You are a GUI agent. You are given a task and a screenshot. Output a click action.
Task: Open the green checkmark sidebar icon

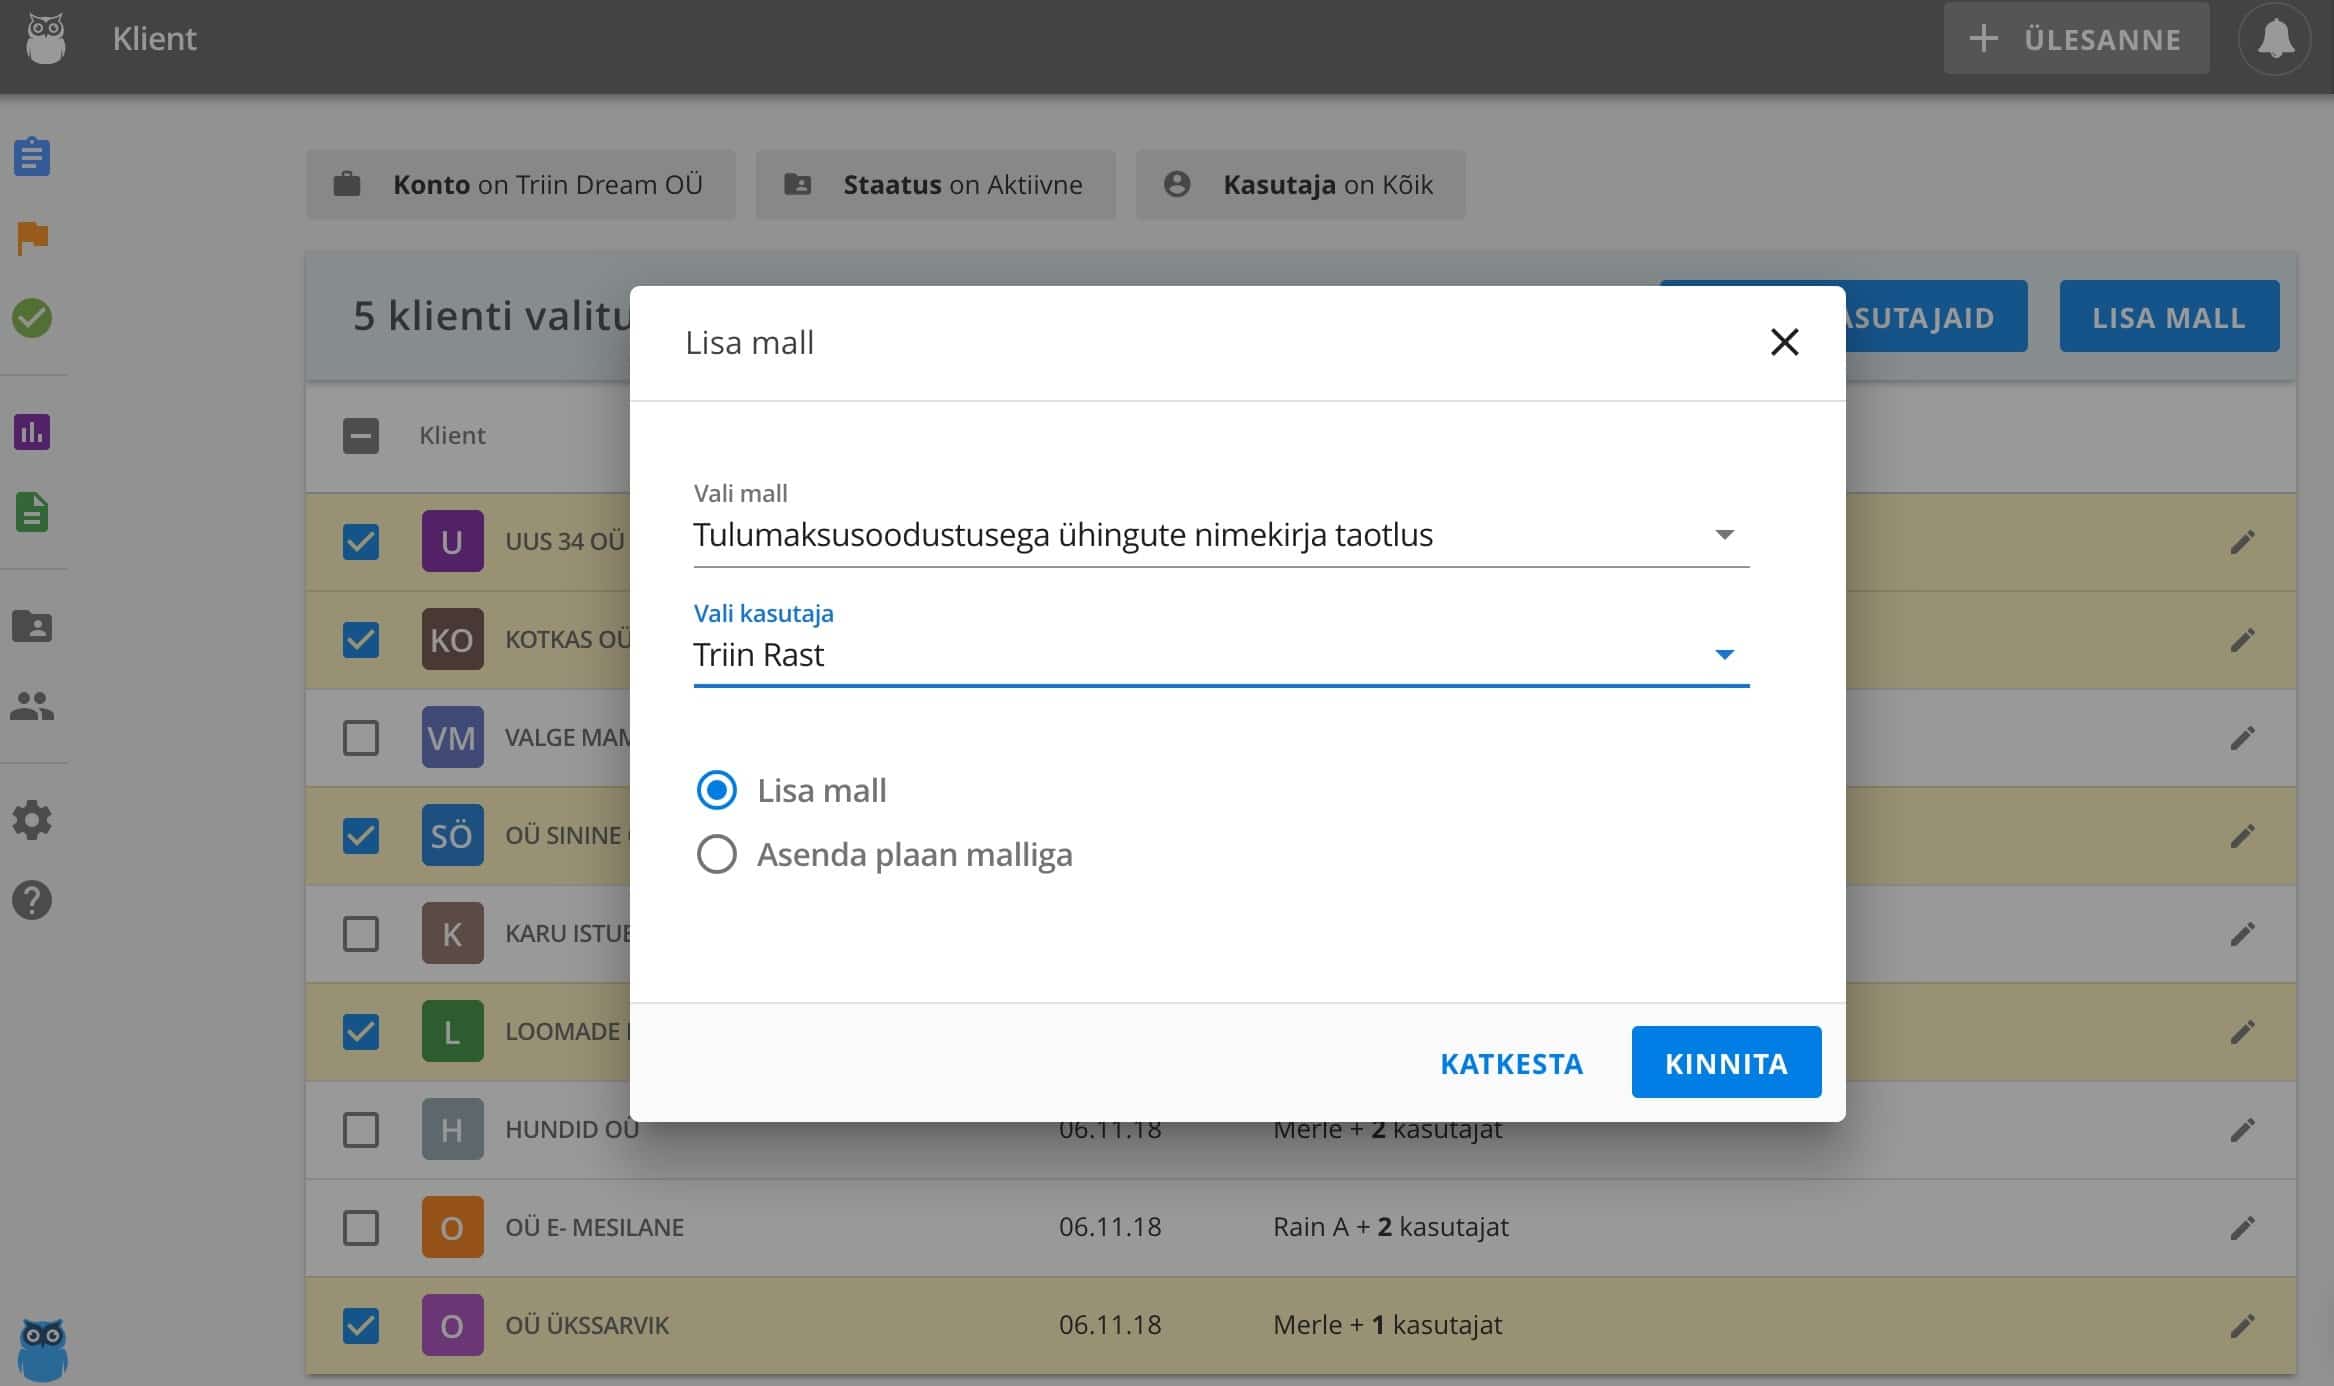tap(32, 318)
